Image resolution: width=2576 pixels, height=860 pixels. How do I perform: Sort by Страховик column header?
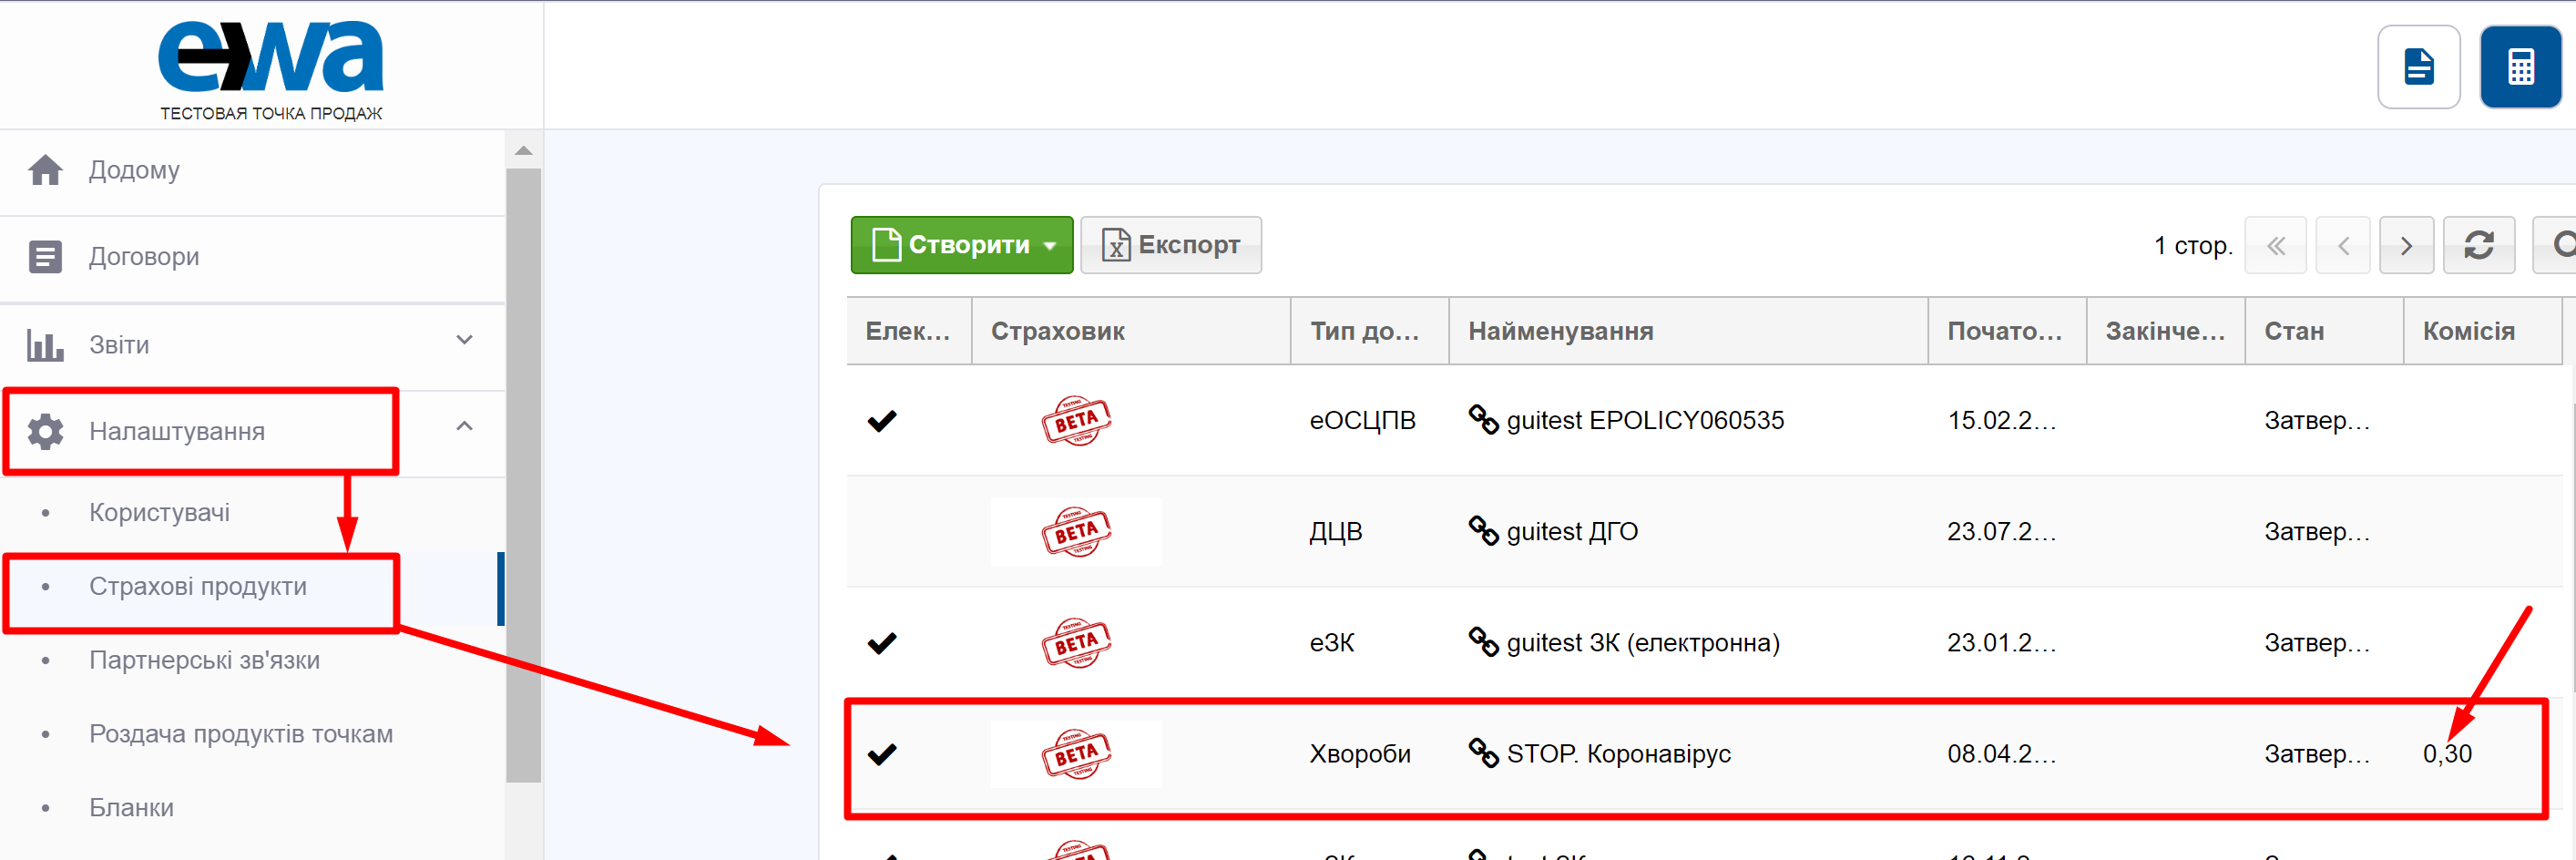(1130, 331)
